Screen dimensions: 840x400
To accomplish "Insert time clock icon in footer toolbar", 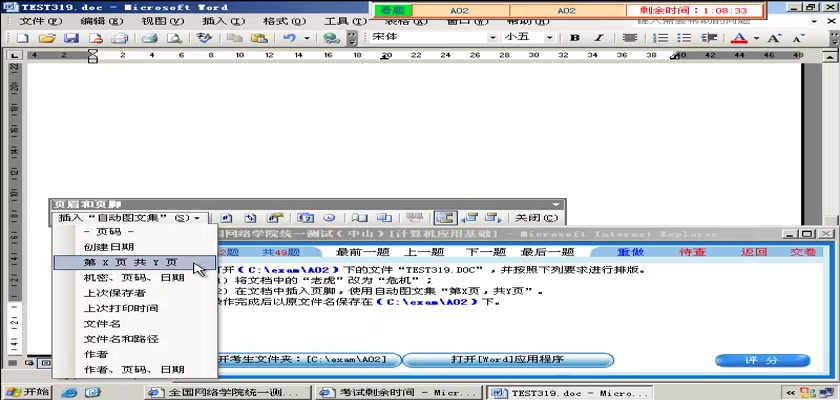I will click(329, 218).
